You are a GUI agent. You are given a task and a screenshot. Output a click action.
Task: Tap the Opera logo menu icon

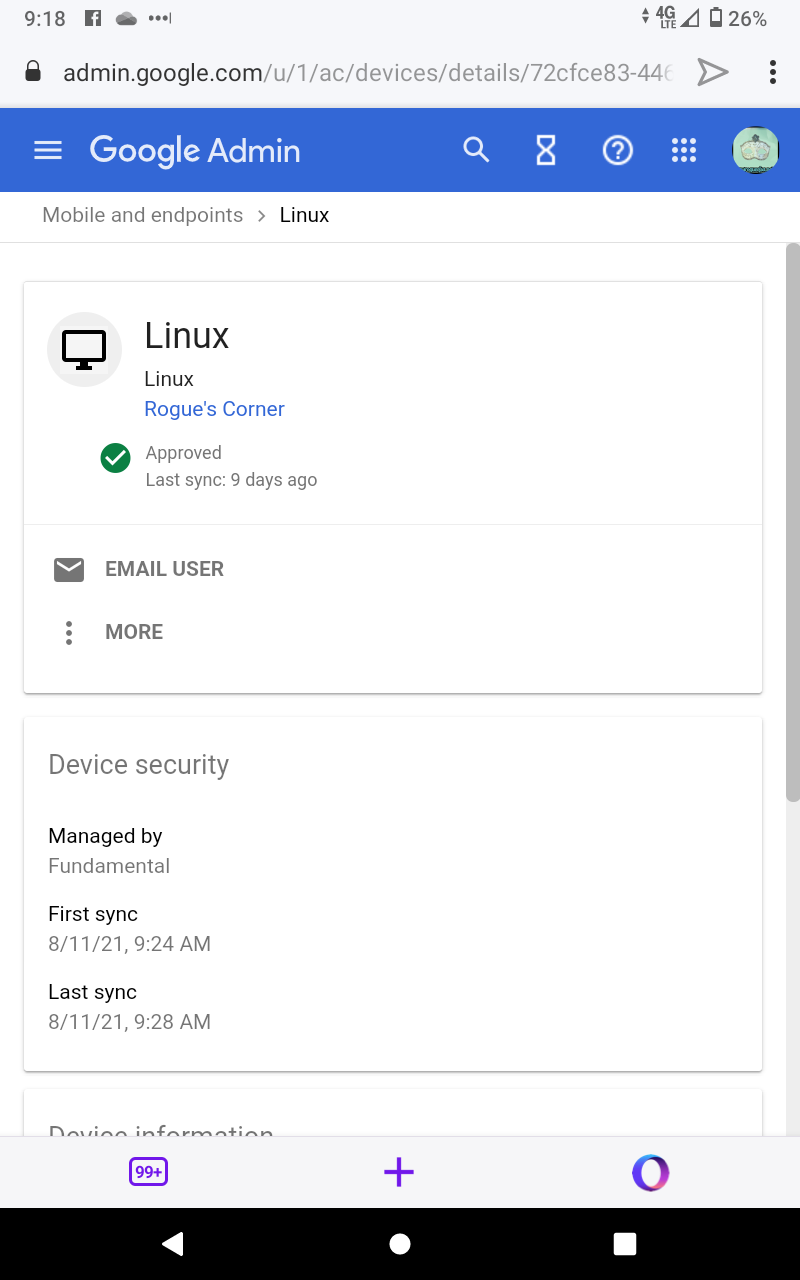tap(650, 1172)
